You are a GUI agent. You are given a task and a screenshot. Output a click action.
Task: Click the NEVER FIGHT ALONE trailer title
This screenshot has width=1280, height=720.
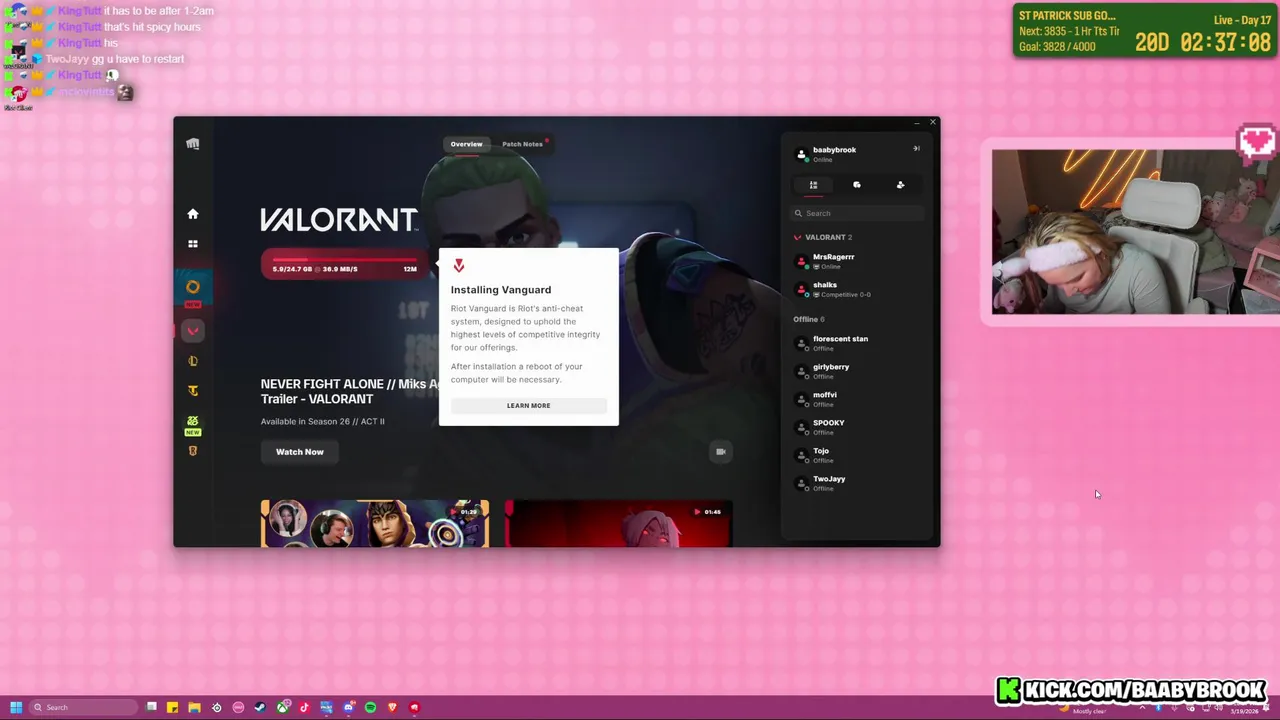click(350, 391)
